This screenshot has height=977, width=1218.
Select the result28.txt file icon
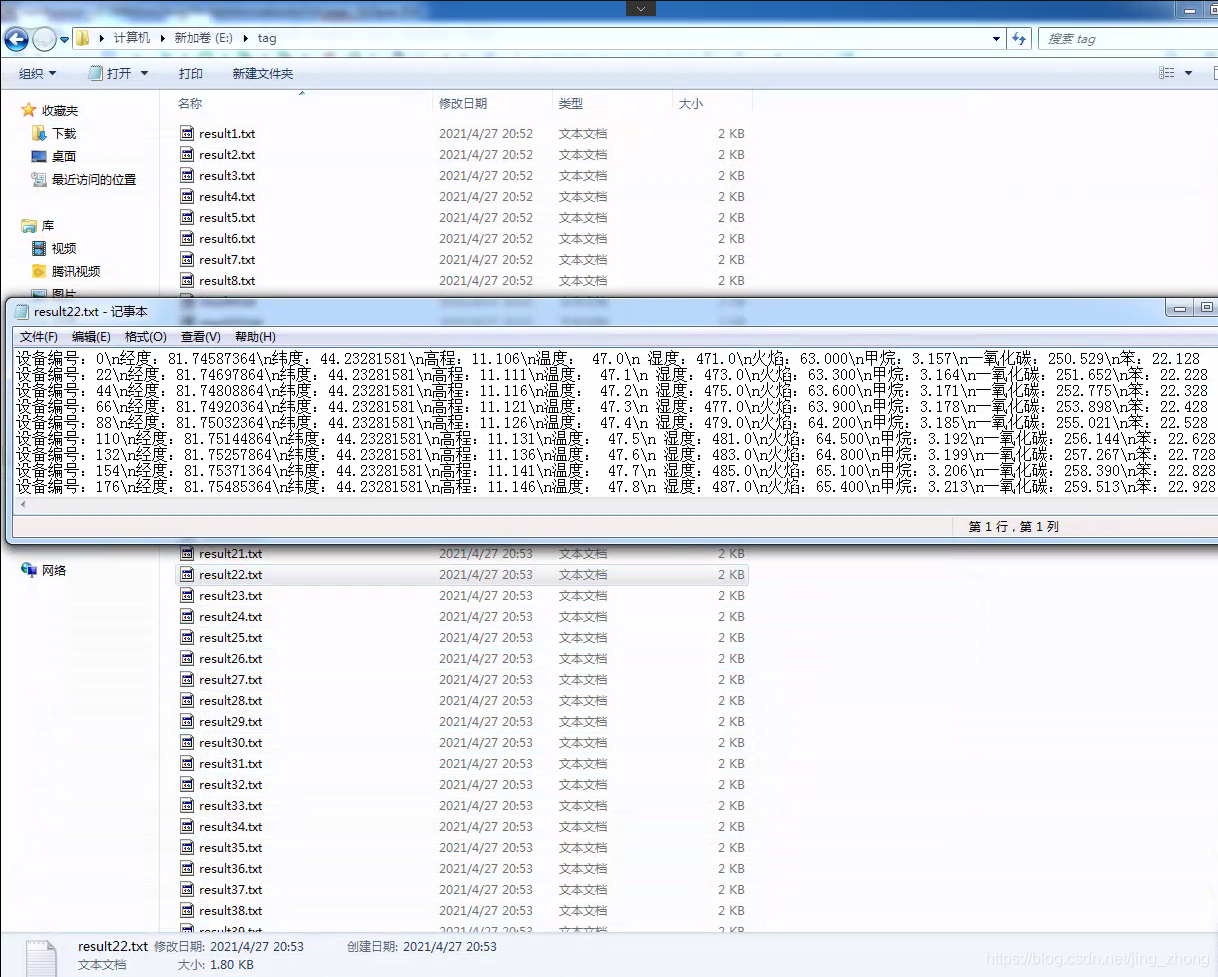187,700
